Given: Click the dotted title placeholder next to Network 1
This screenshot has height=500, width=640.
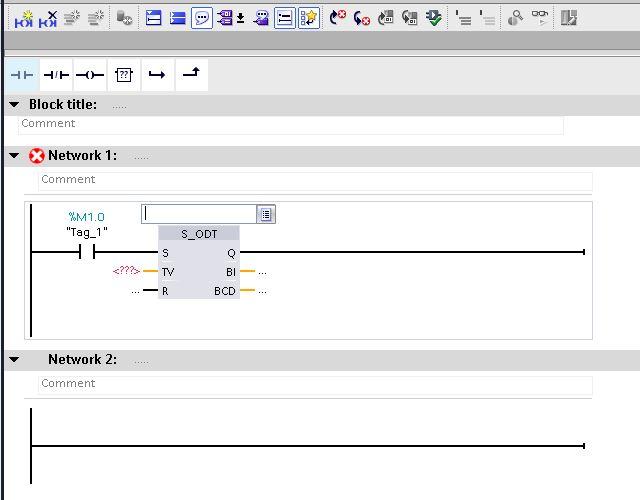Looking at the screenshot, I should (x=141, y=158).
